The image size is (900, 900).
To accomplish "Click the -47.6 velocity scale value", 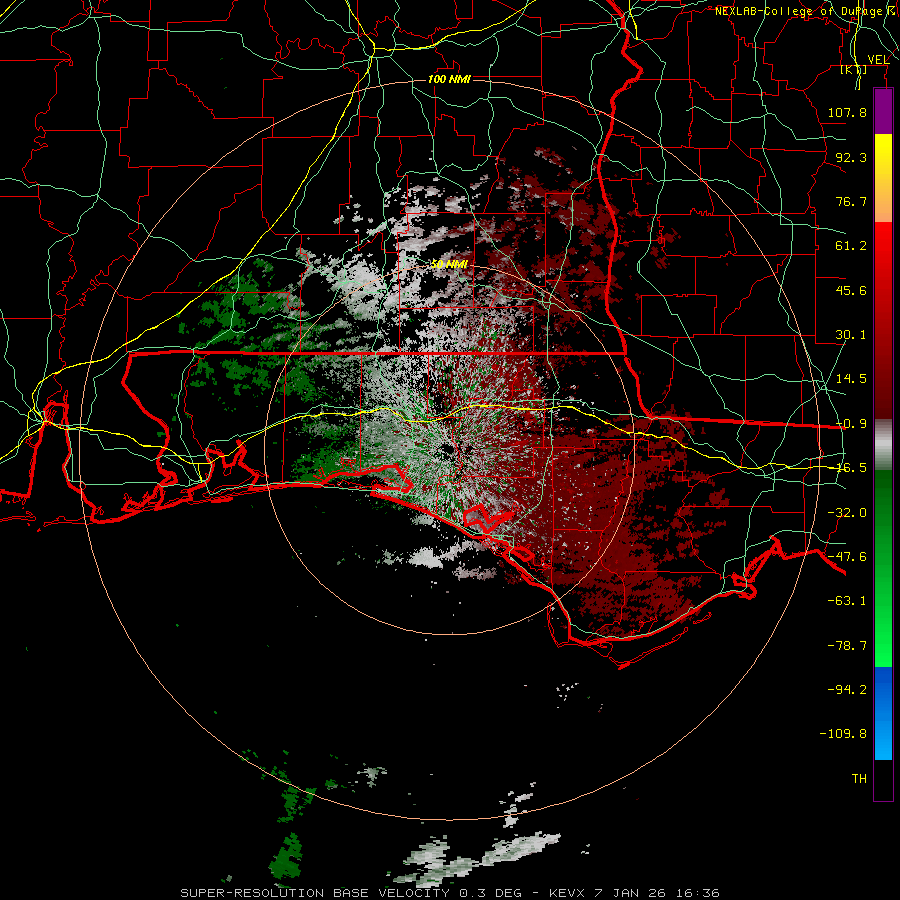I will [847, 557].
